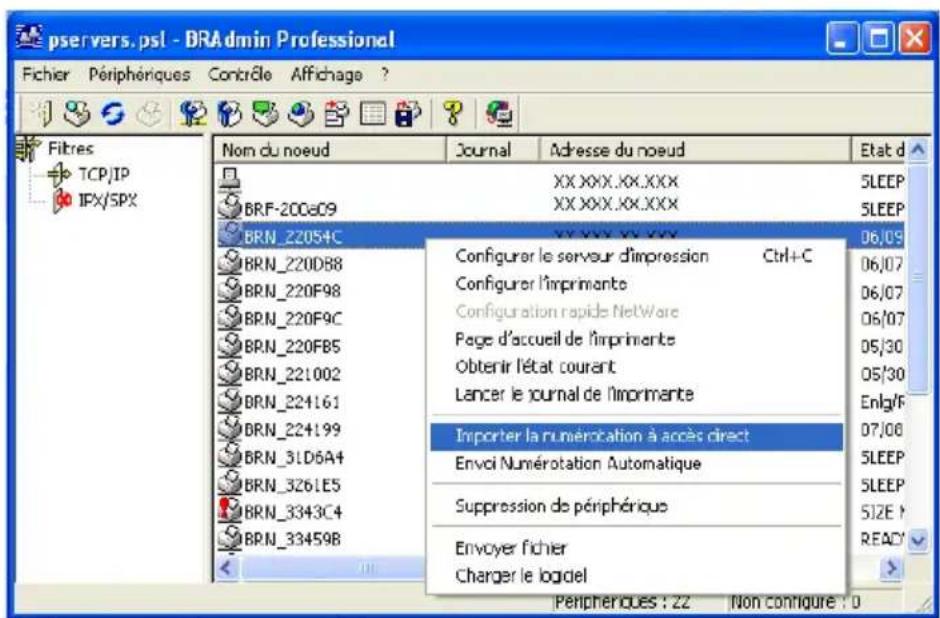Click the printer icon beside BRN_224161

230,401
